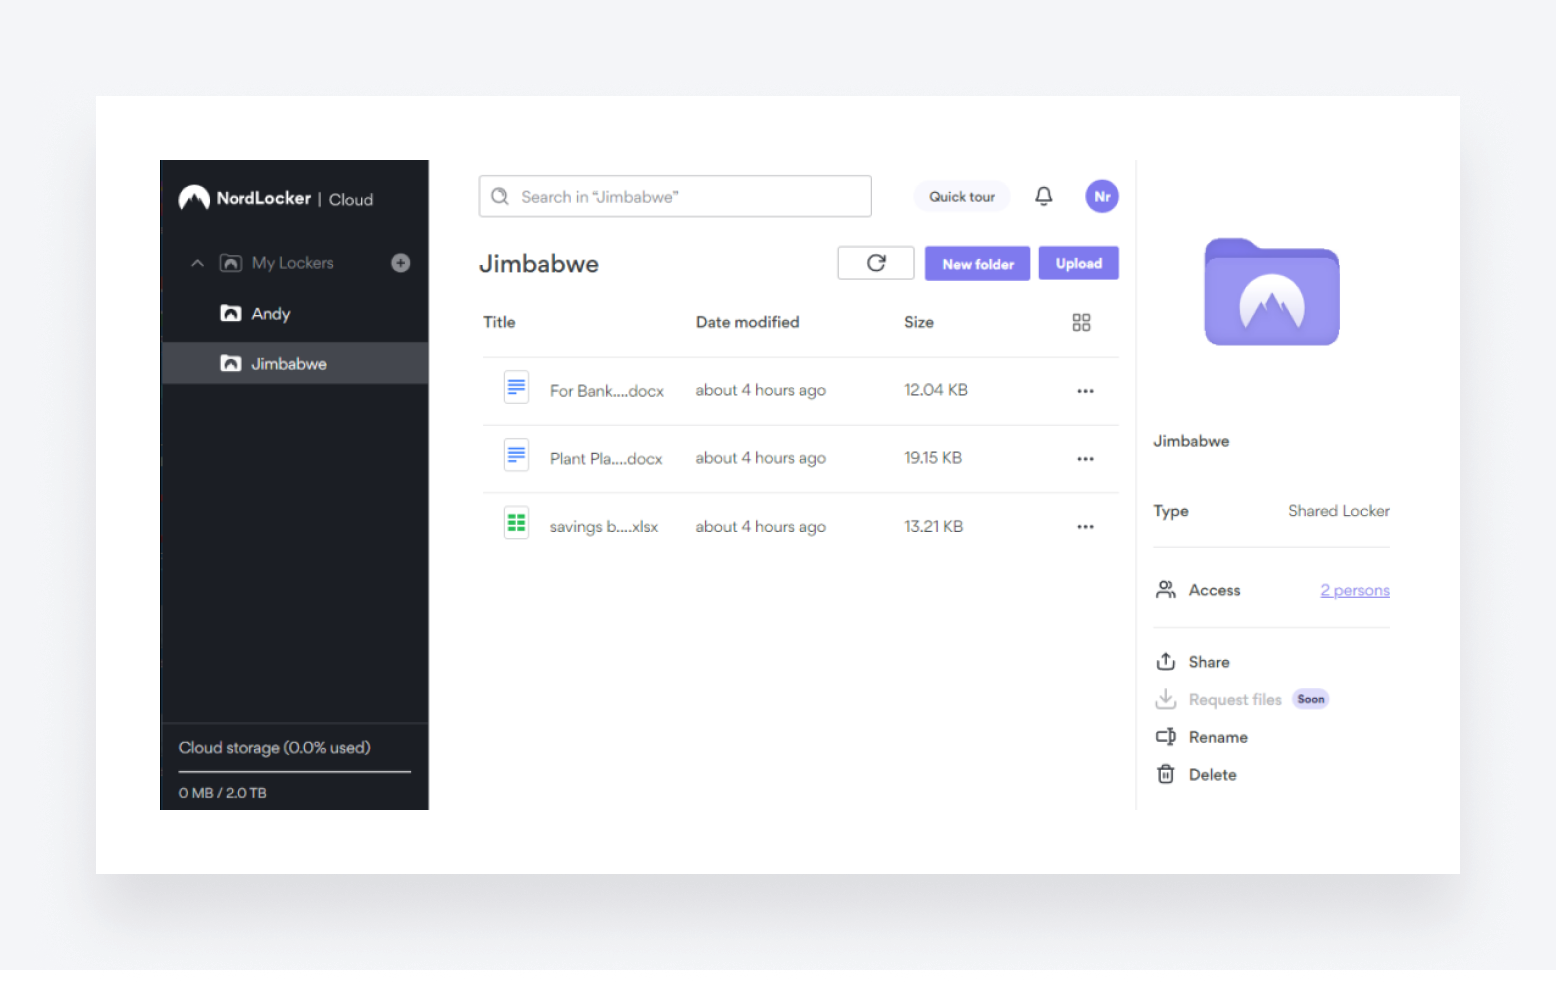Click the Share icon for Jimbabwe

[1165, 661]
